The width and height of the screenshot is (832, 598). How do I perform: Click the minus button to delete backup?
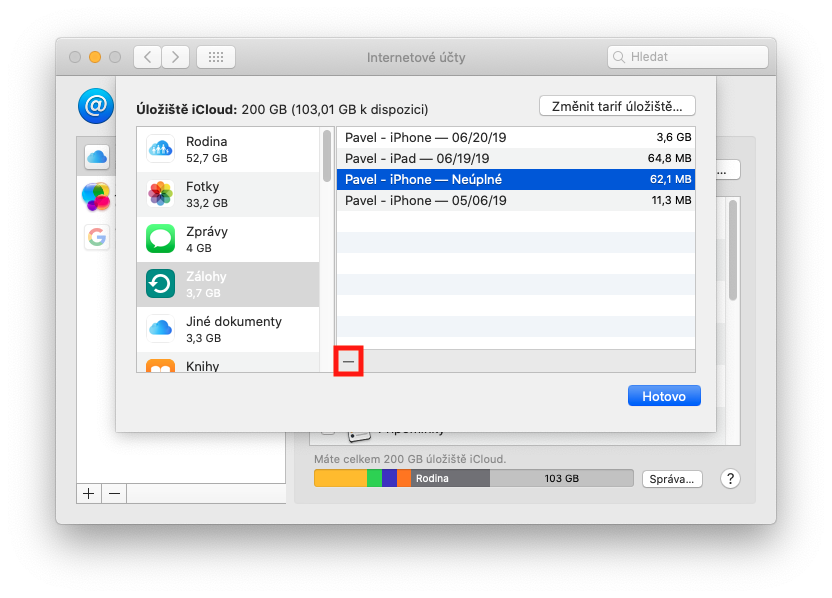pyautogui.click(x=348, y=361)
